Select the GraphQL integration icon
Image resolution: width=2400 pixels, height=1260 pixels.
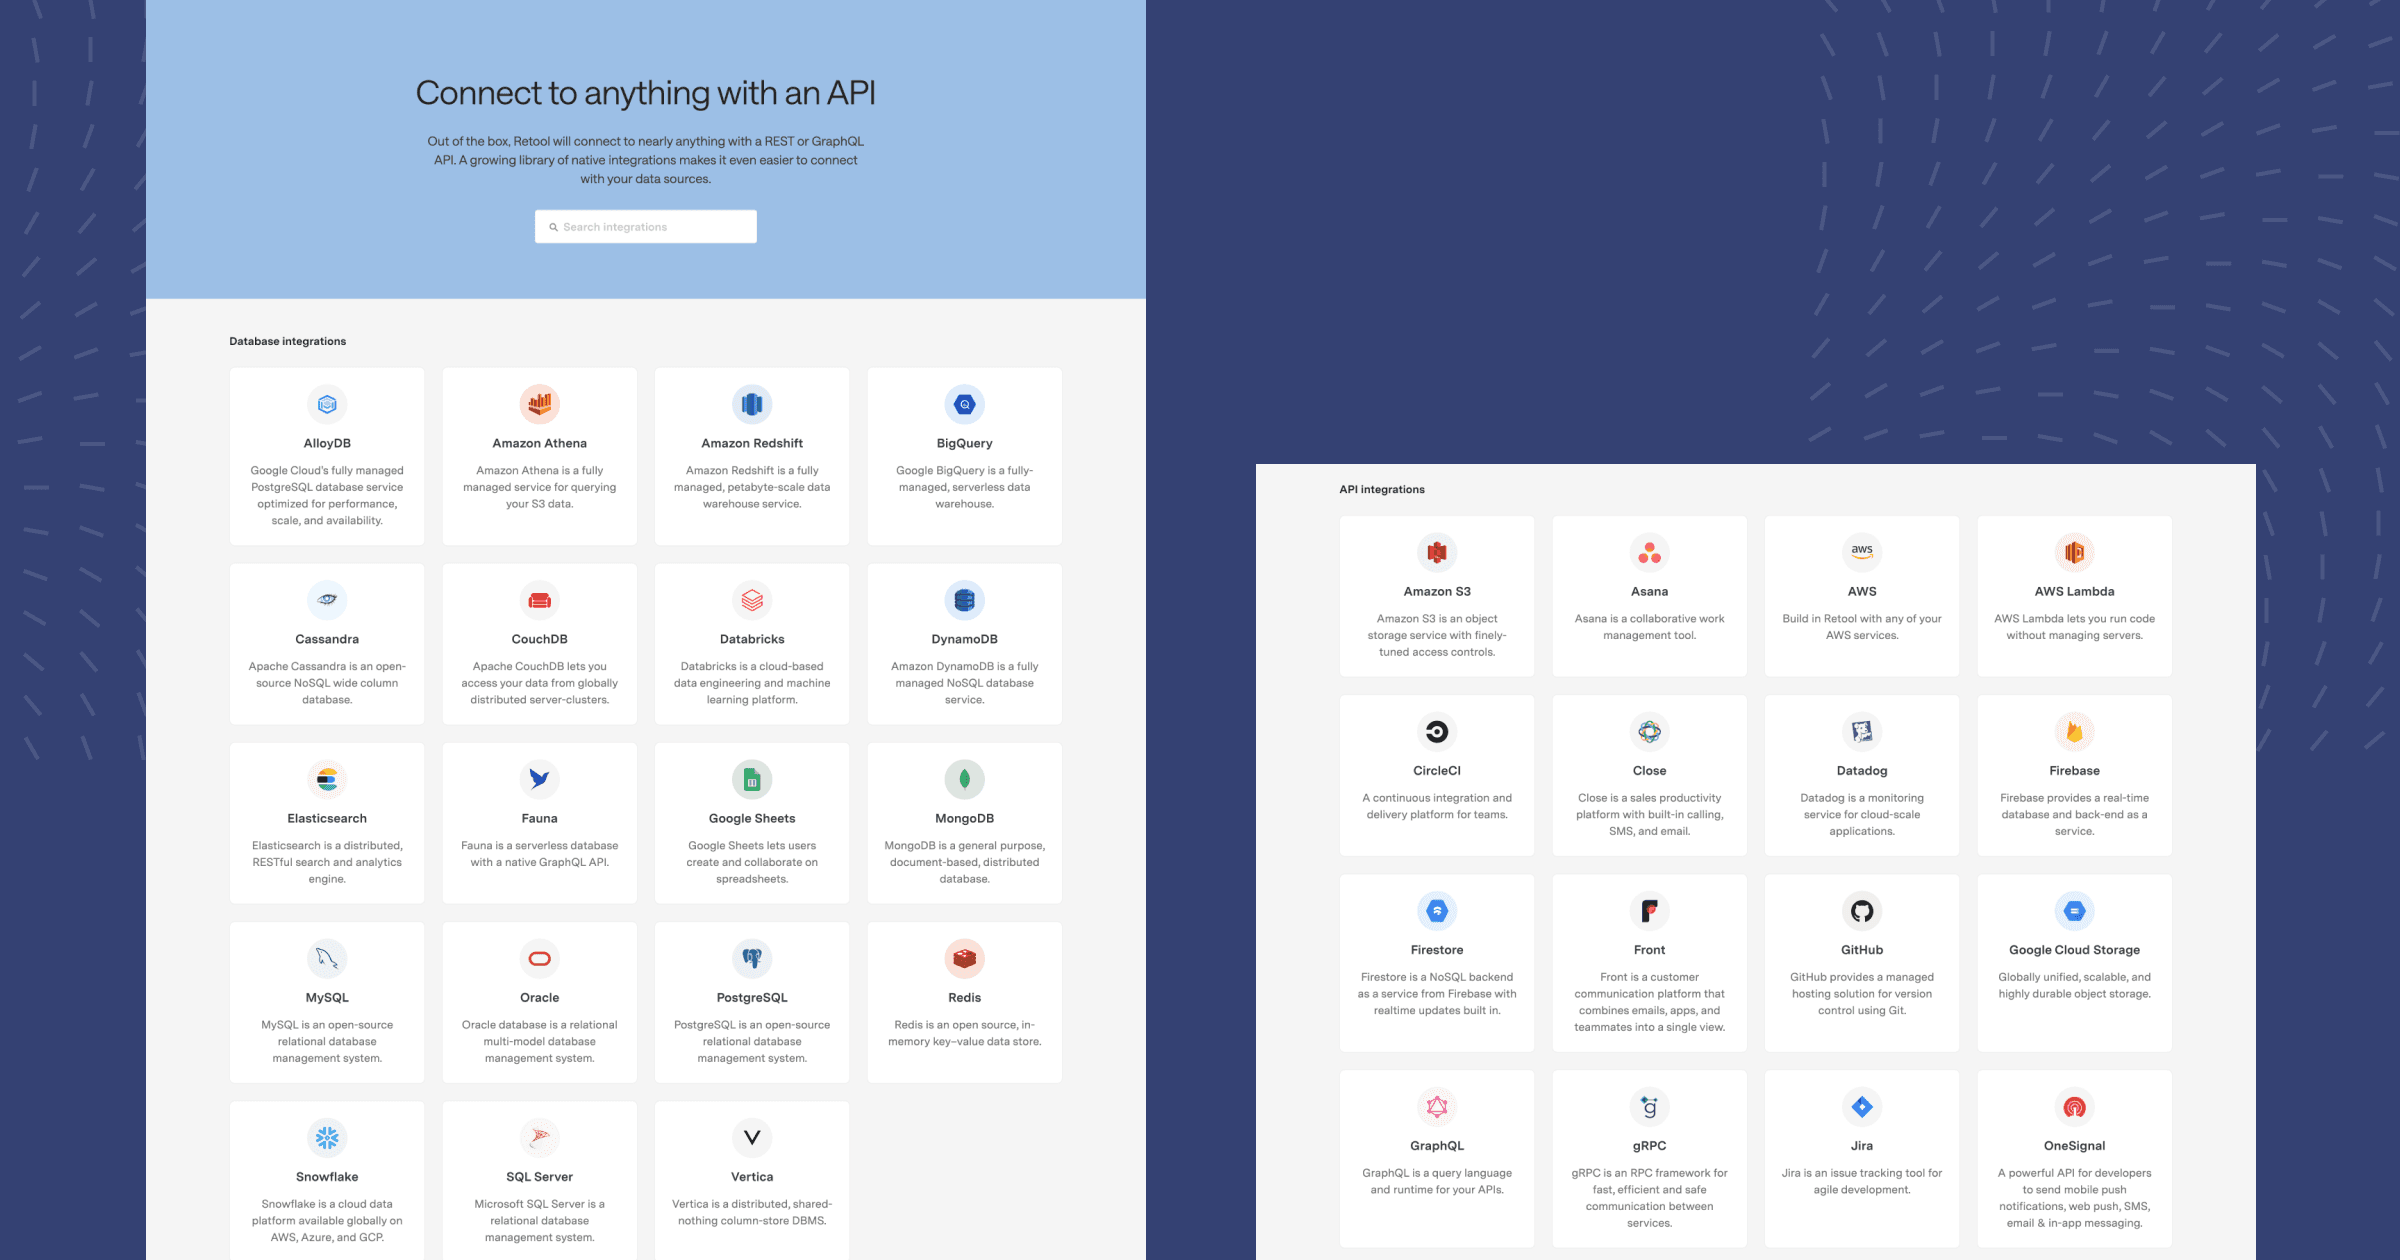[1437, 1106]
